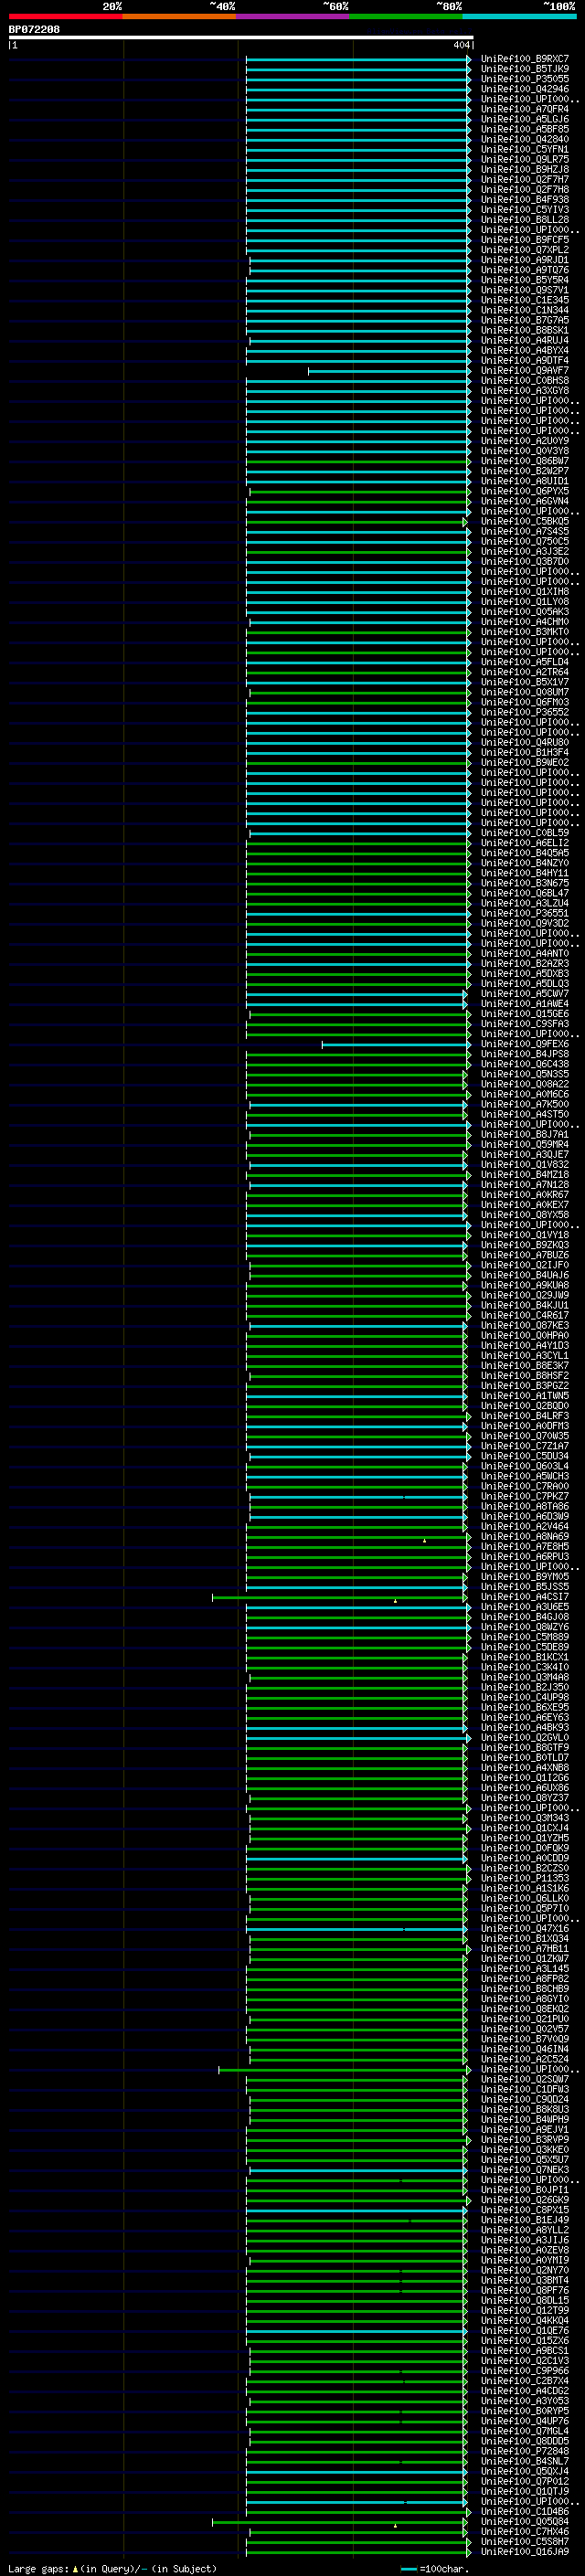The height and width of the screenshot is (2576, 585).
Task: Open hit UniRef100_A7QFR4
Action: point(525,109)
